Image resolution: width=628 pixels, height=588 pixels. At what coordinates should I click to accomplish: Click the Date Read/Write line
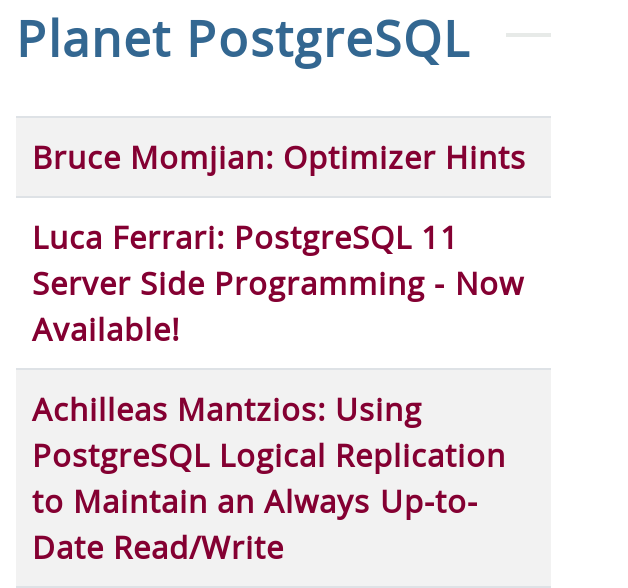click(158, 547)
